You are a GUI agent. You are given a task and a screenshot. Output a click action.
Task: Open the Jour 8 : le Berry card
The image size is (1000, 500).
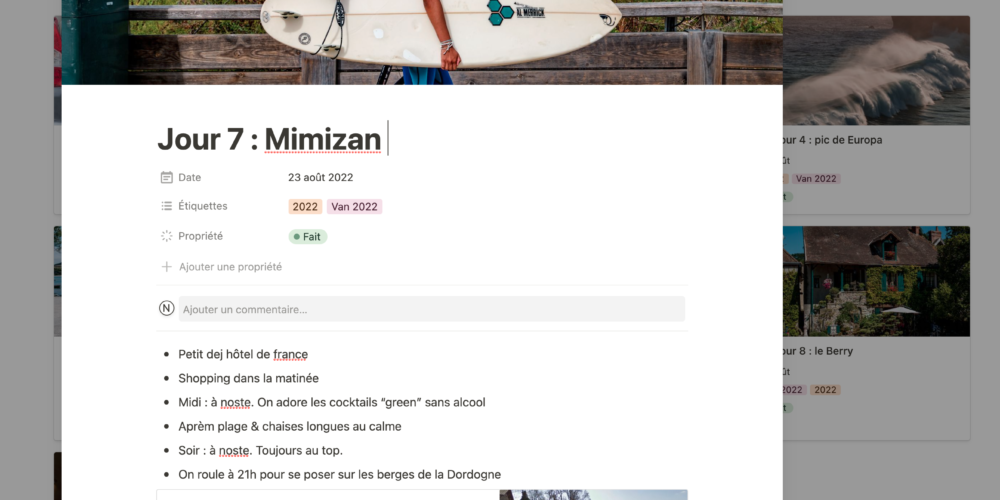tap(876, 333)
